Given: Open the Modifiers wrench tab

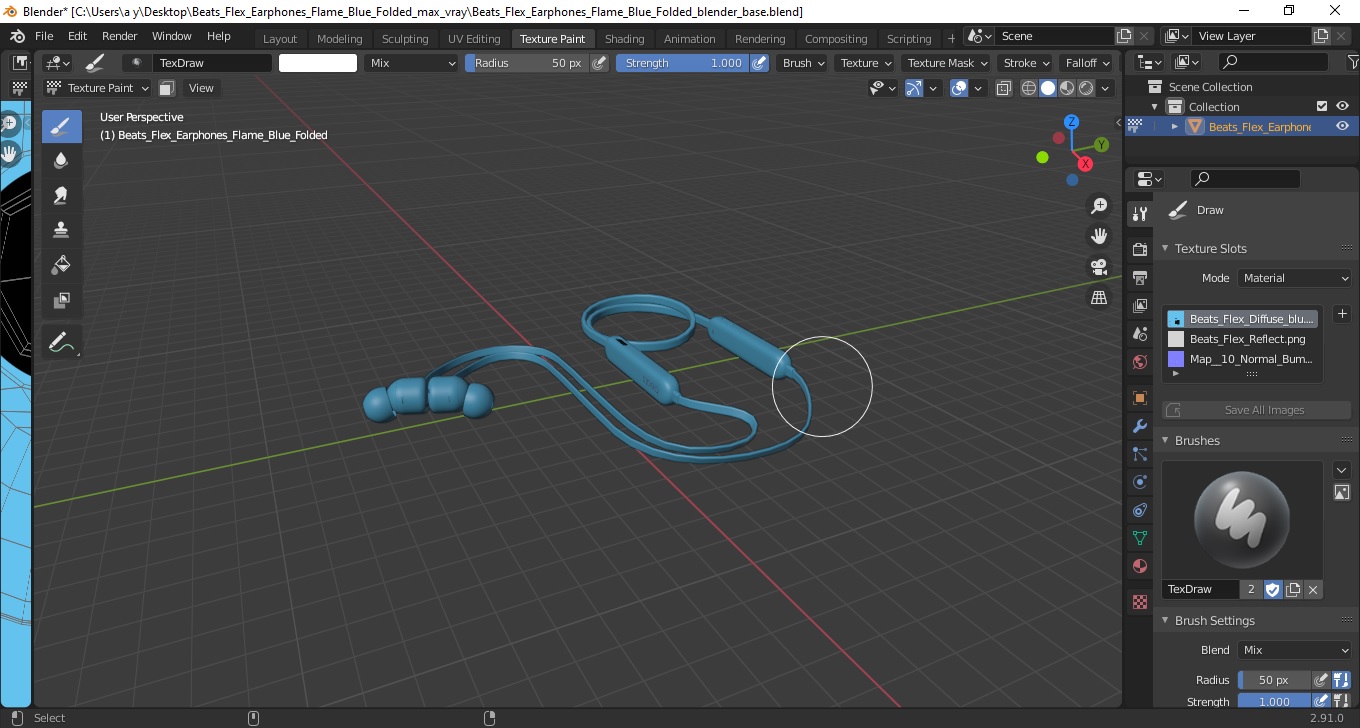Looking at the screenshot, I should pyautogui.click(x=1139, y=426).
